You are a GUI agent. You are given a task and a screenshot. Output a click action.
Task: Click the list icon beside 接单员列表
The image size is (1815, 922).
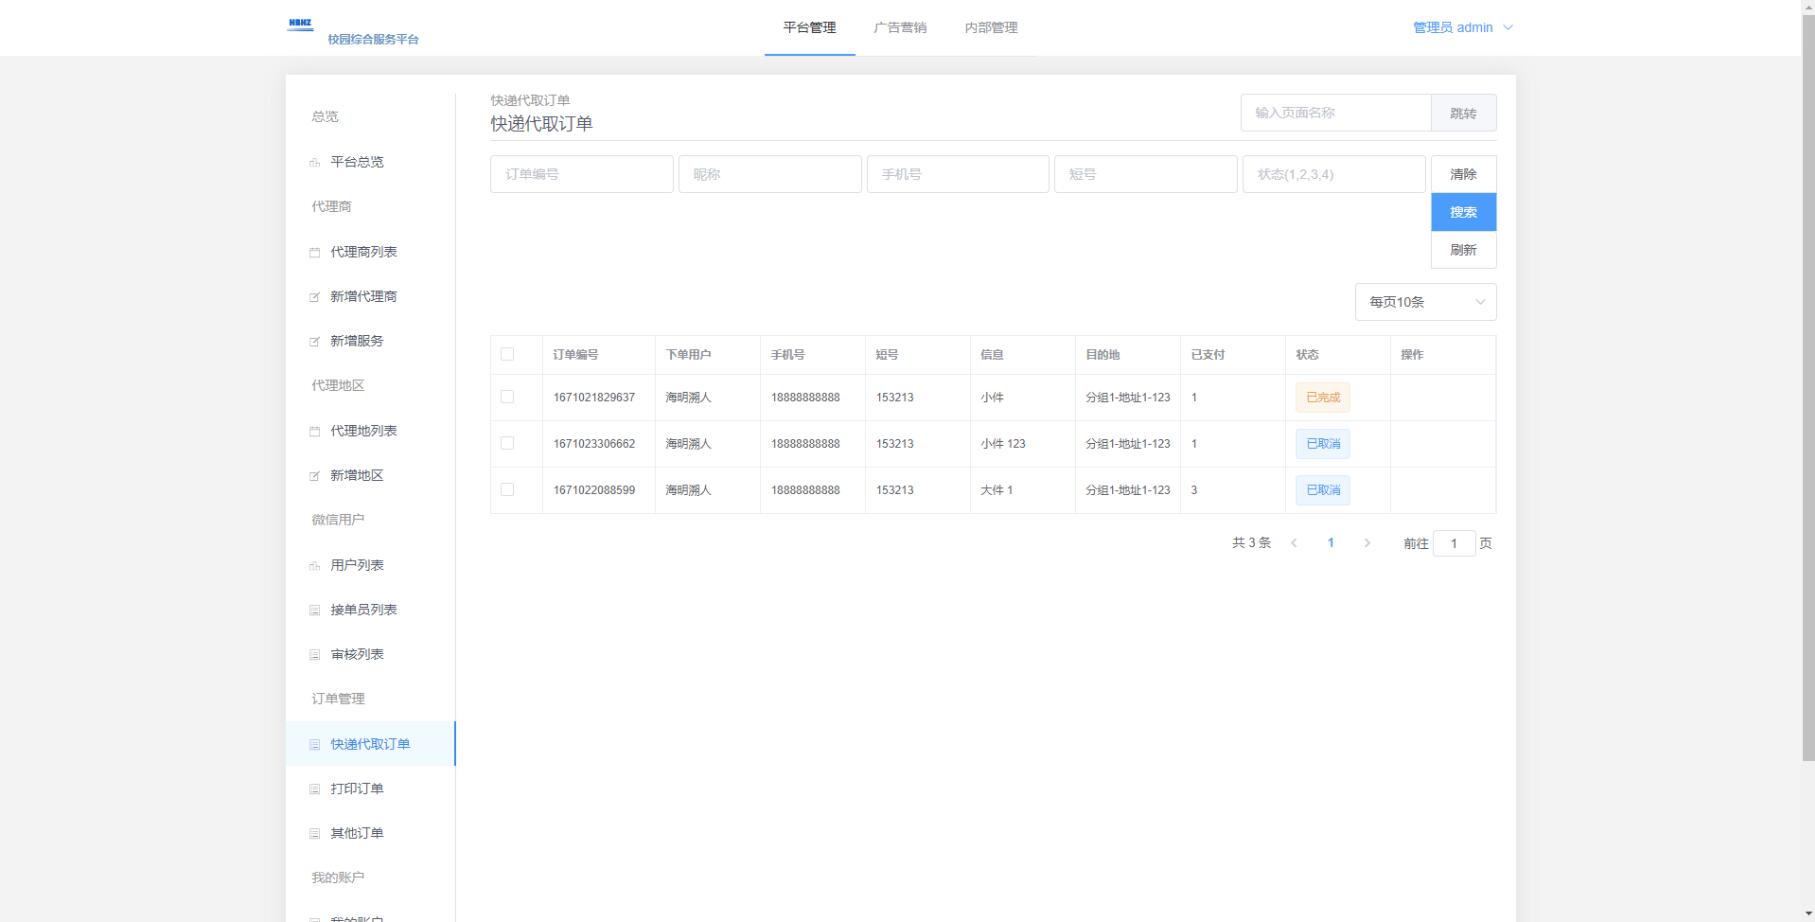coord(315,610)
